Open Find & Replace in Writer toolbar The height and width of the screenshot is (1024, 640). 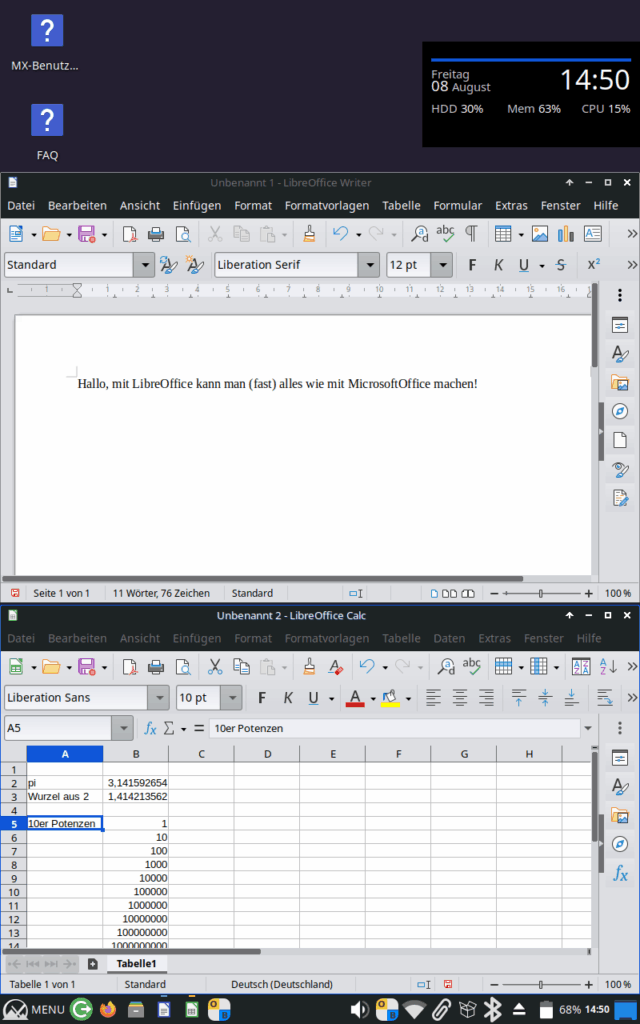tap(420, 234)
